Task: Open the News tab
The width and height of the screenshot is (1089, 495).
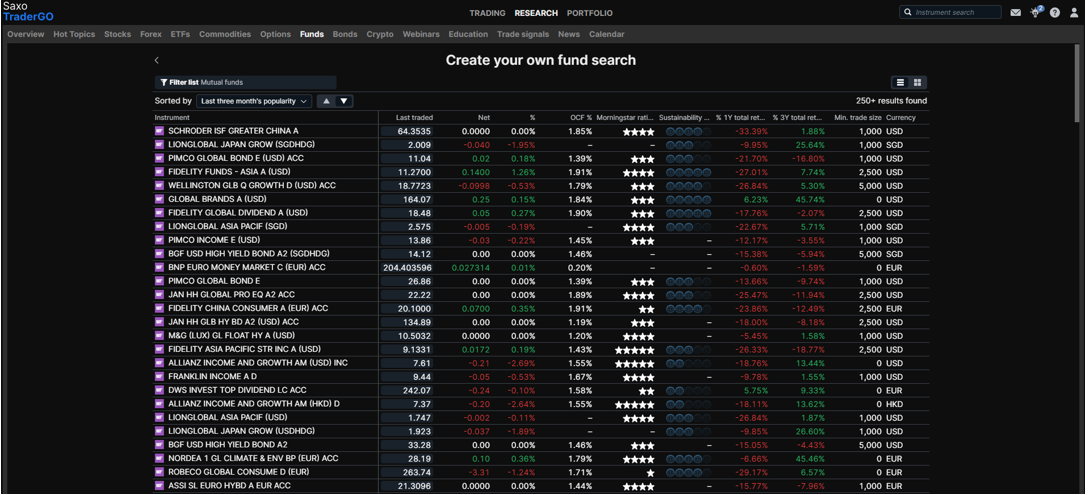Action: click(x=569, y=34)
